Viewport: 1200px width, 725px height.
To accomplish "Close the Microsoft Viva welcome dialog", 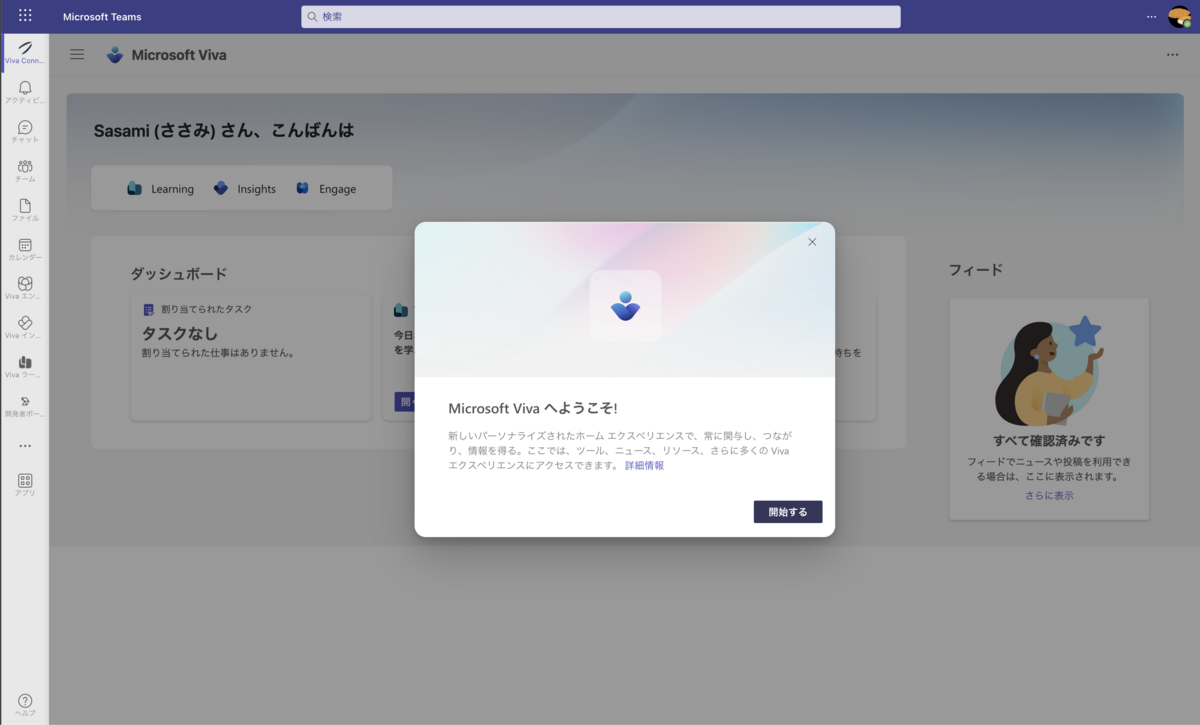I will 812,242.
